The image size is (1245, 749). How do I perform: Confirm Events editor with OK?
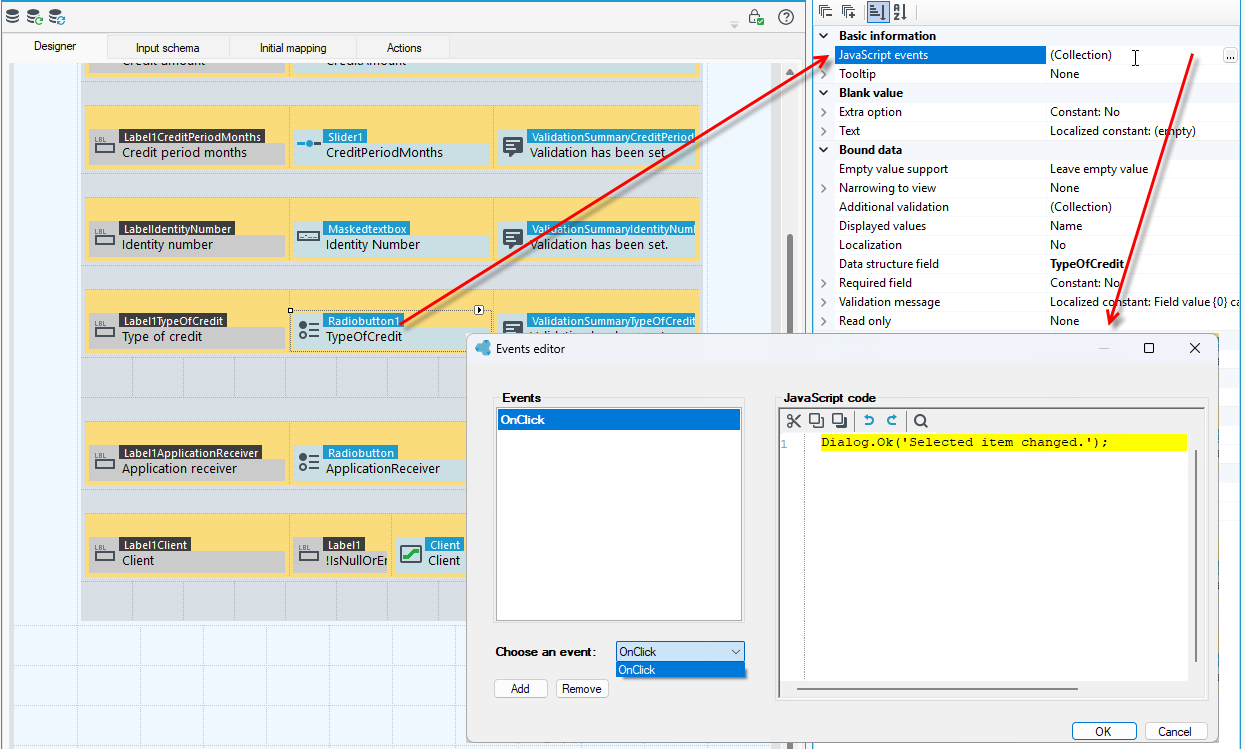pyautogui.click(x=1103, y=731)
